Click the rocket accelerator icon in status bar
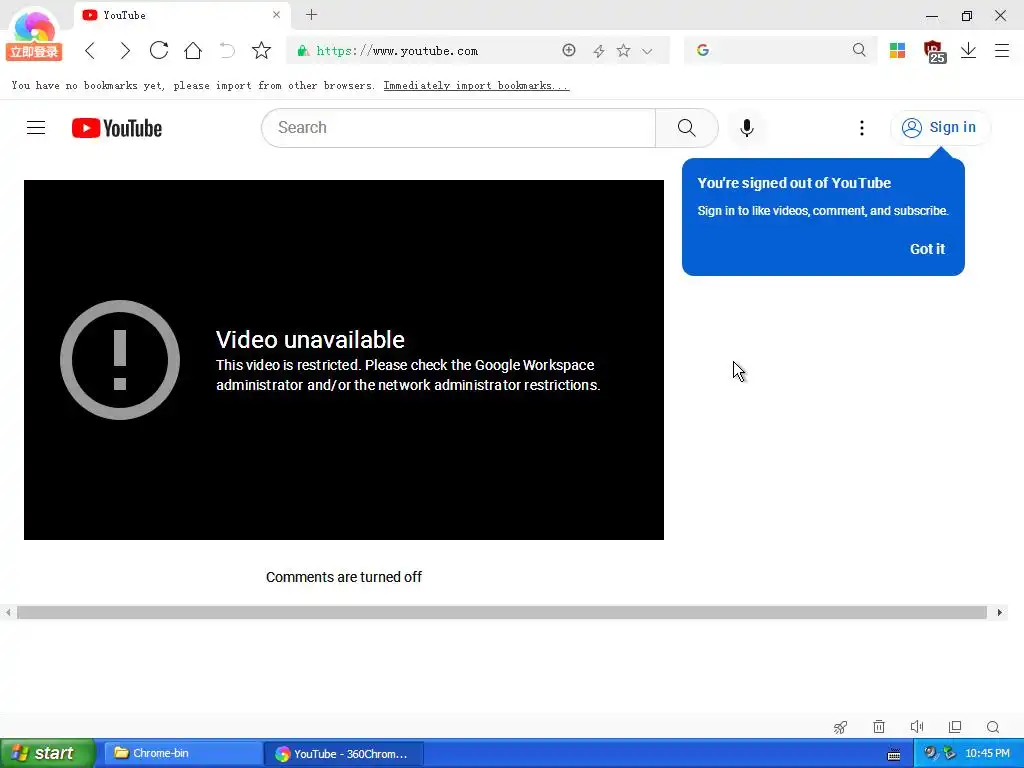1024x768 pixels. (x=840, y=727)
